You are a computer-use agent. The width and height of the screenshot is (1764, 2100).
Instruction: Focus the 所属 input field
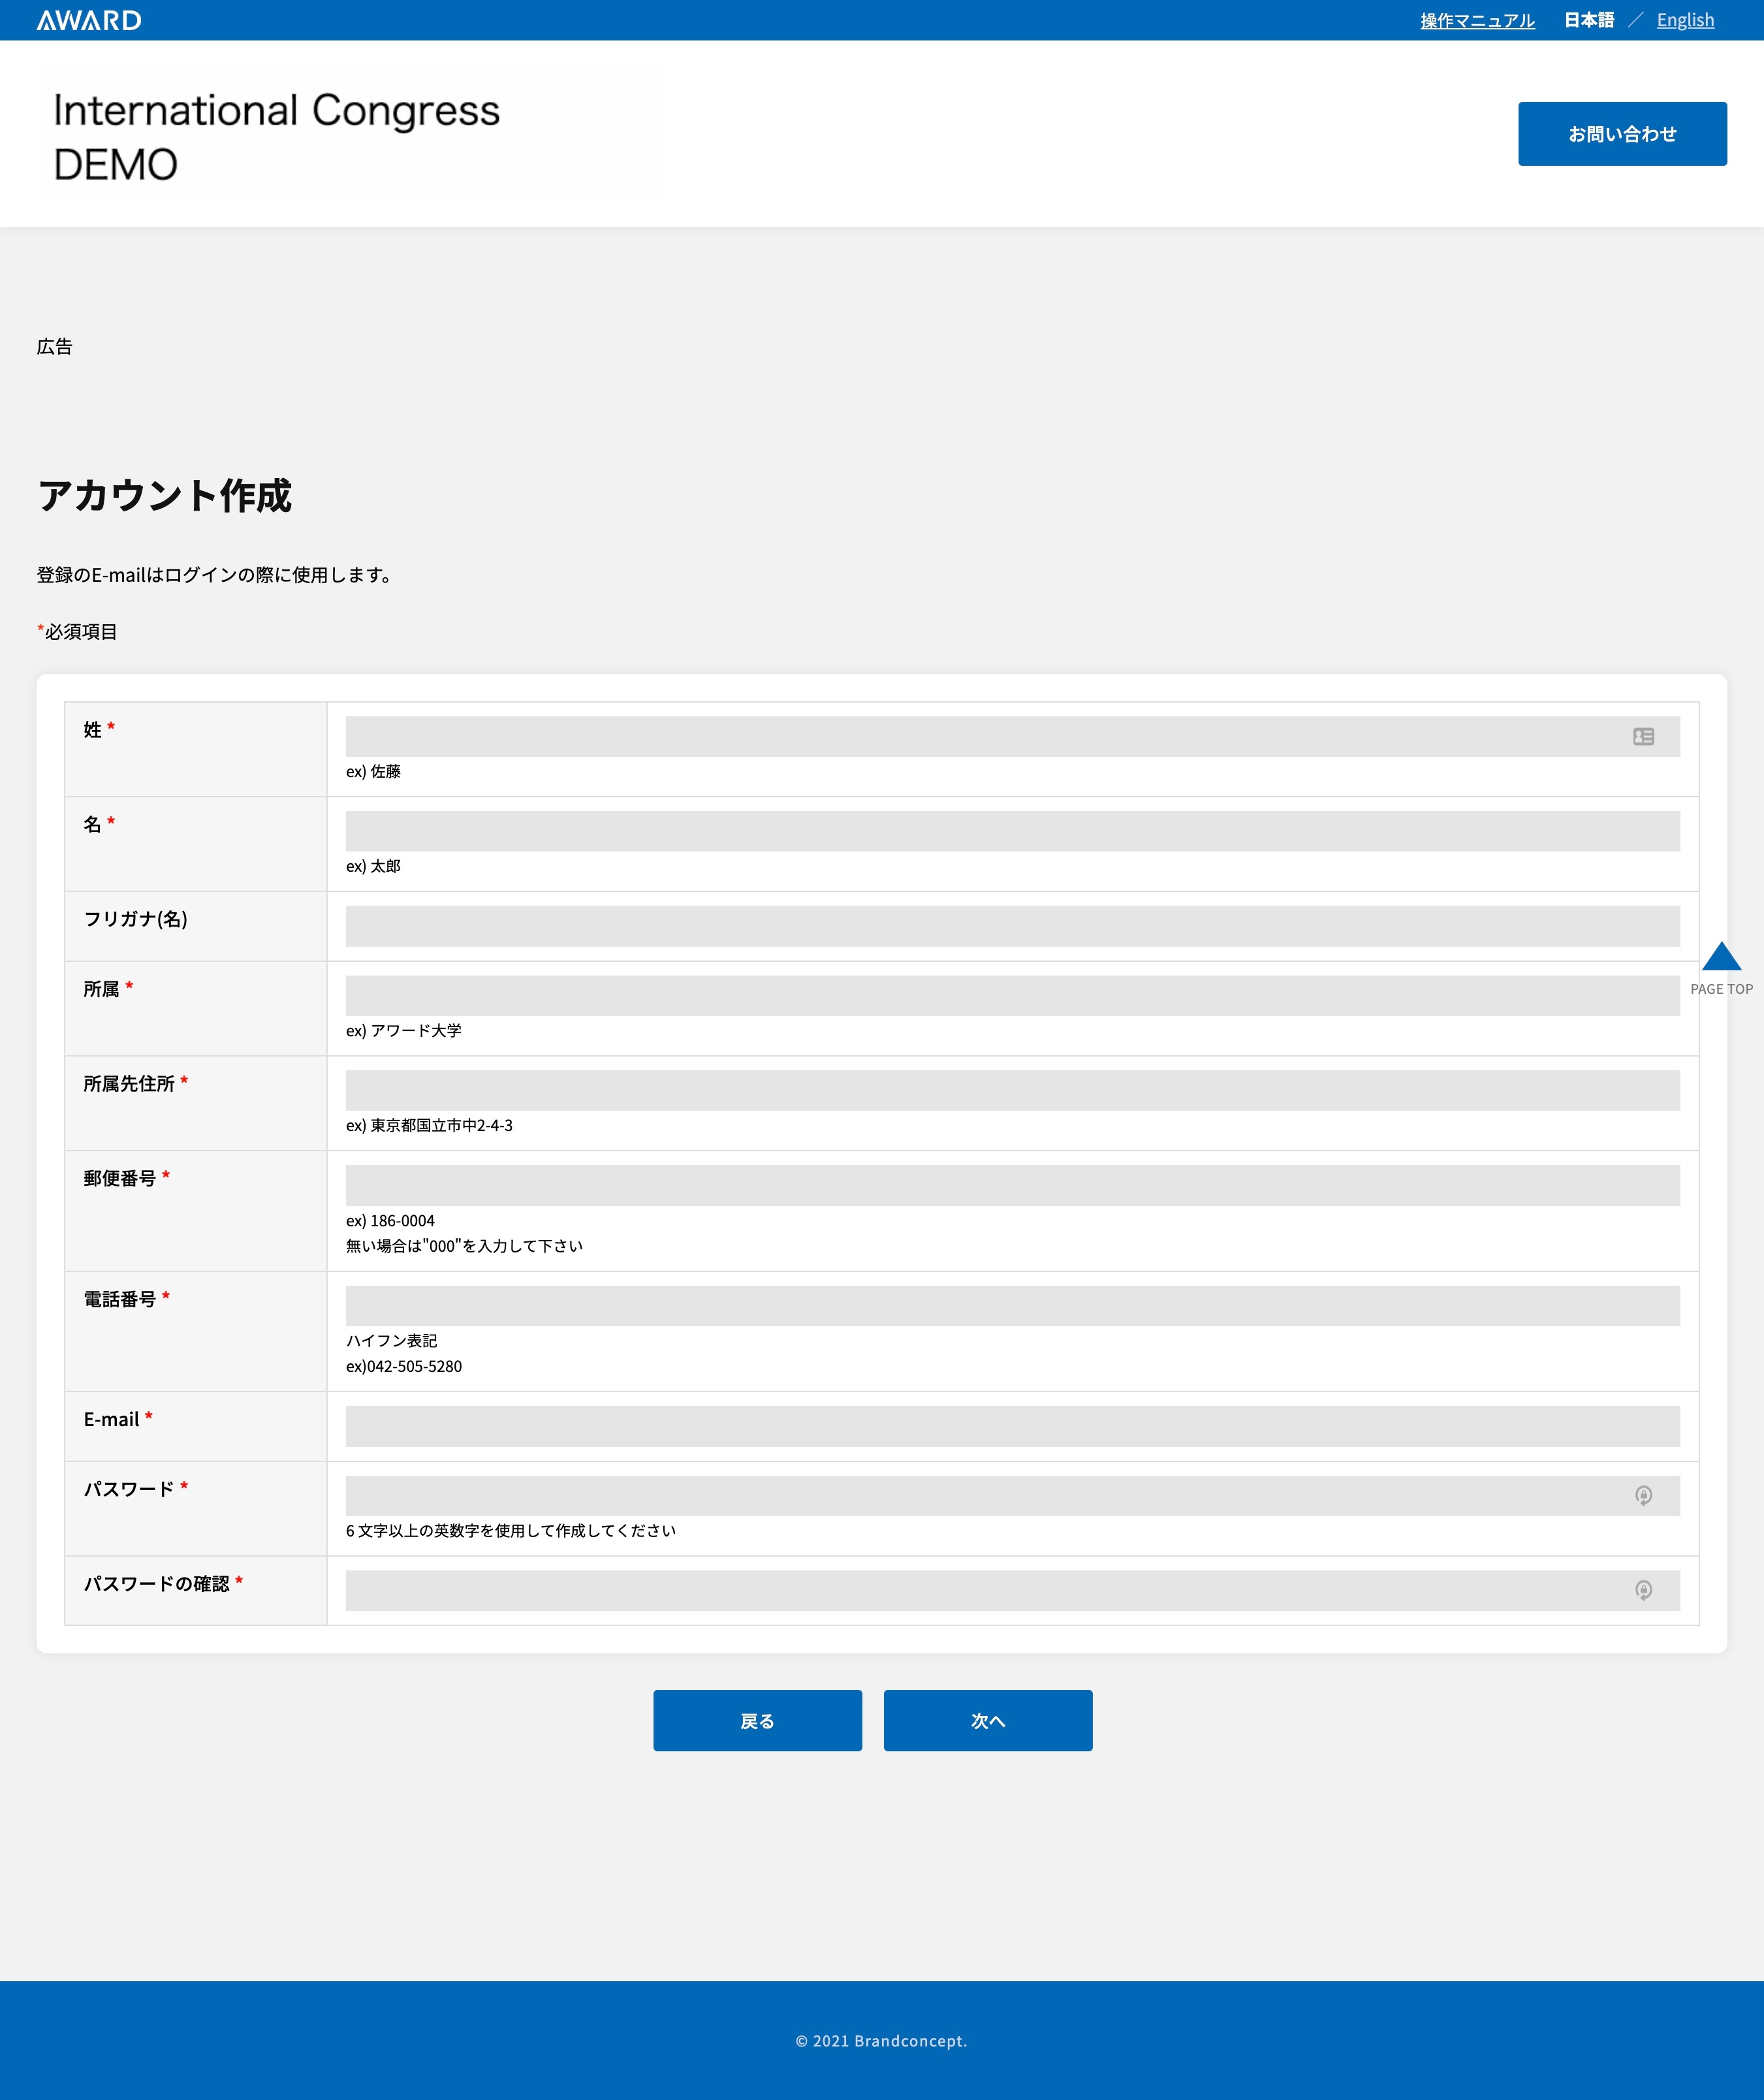[1012, 996]
